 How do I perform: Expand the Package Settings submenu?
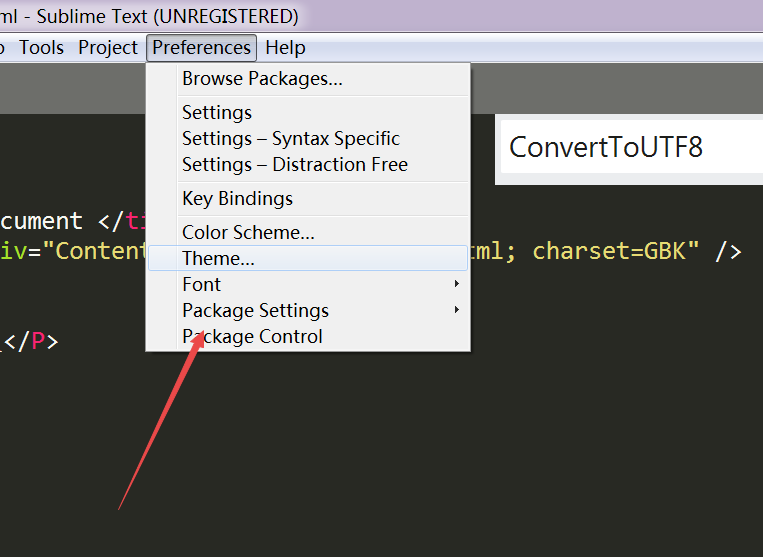308,310
